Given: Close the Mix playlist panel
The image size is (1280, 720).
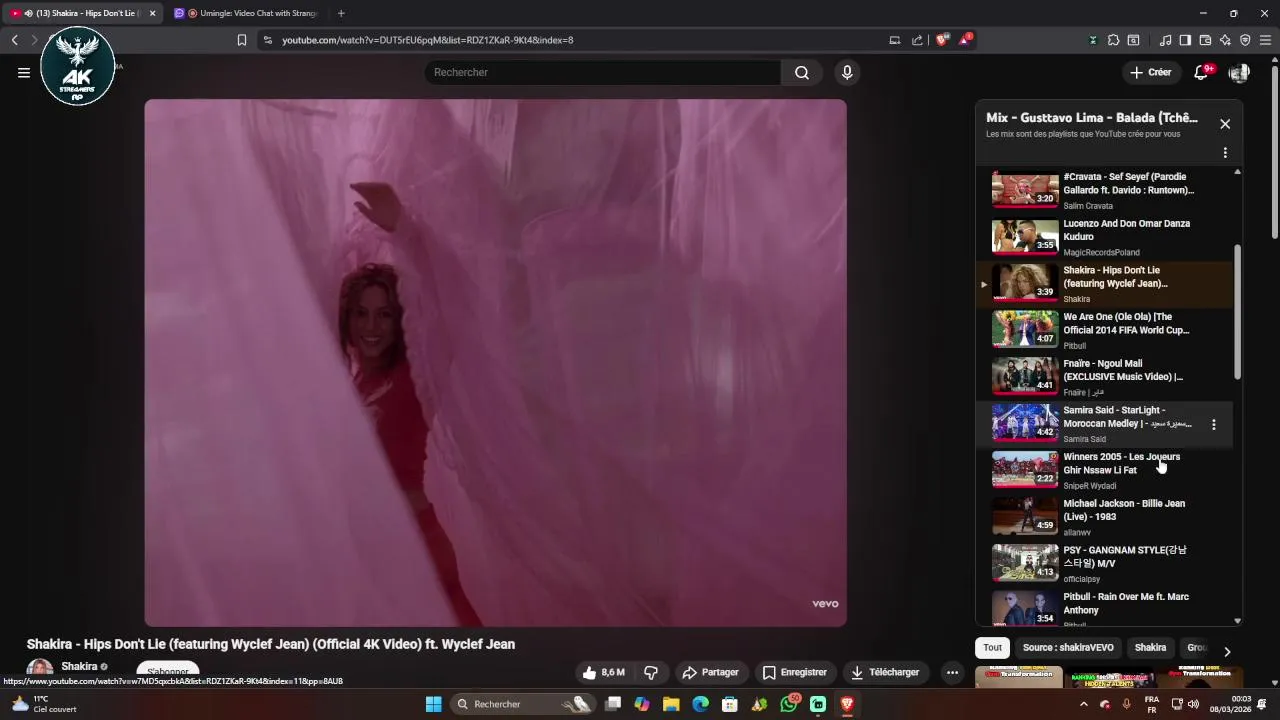Looking at the screenshot, I should point(1225,124).
